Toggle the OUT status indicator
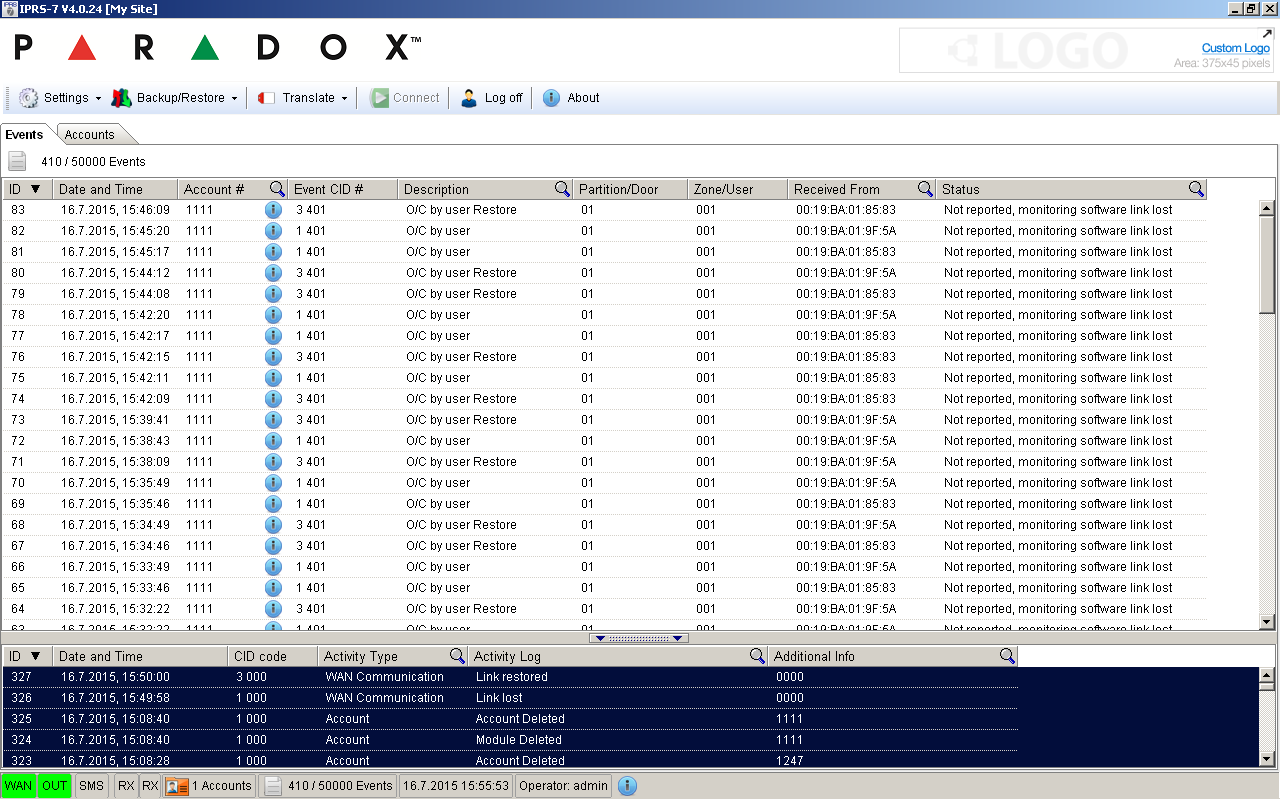Viewport: 1280px width, 800px height. tap(55, 786)
